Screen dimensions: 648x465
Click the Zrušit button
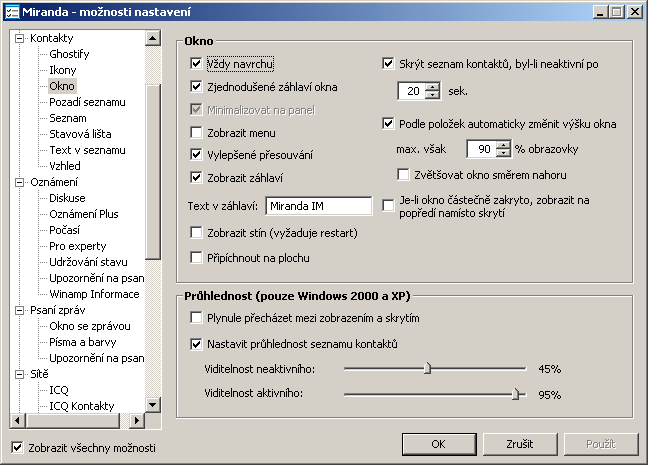pos(520,444)
